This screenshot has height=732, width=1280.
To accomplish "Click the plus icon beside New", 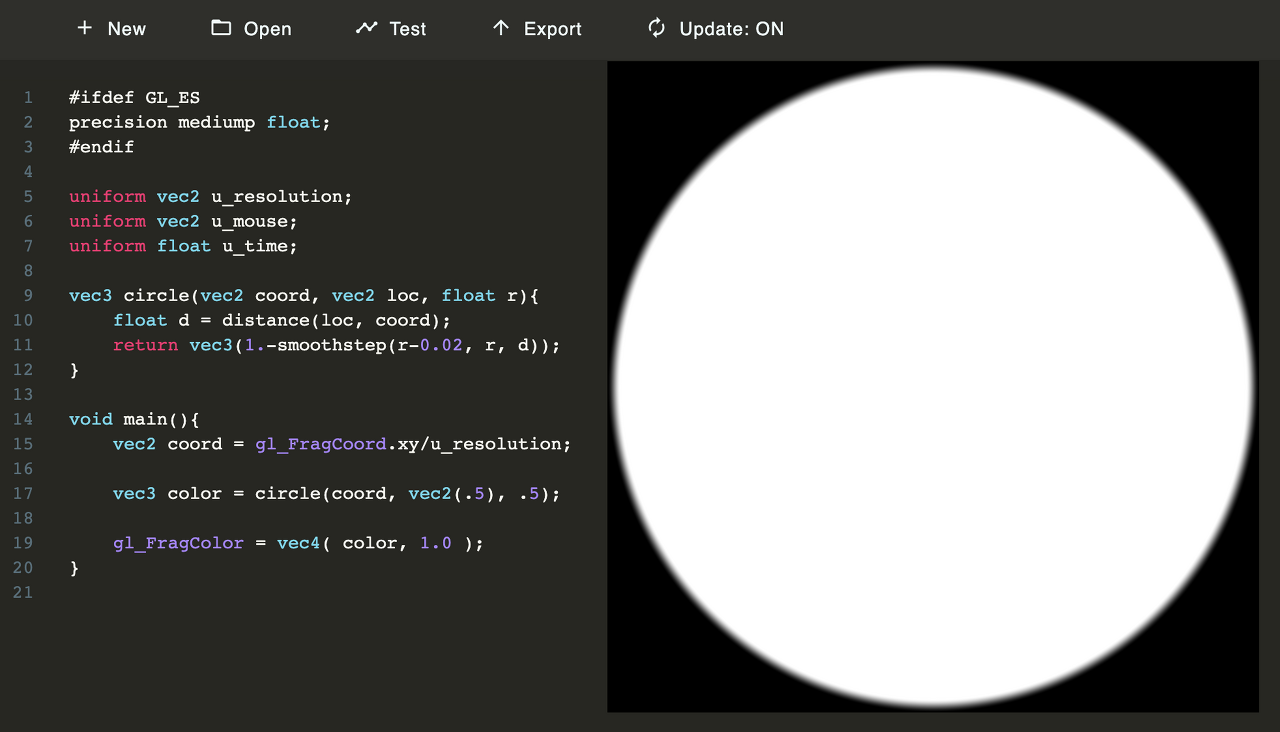I will pyautogui.click(x=85, y=28).
